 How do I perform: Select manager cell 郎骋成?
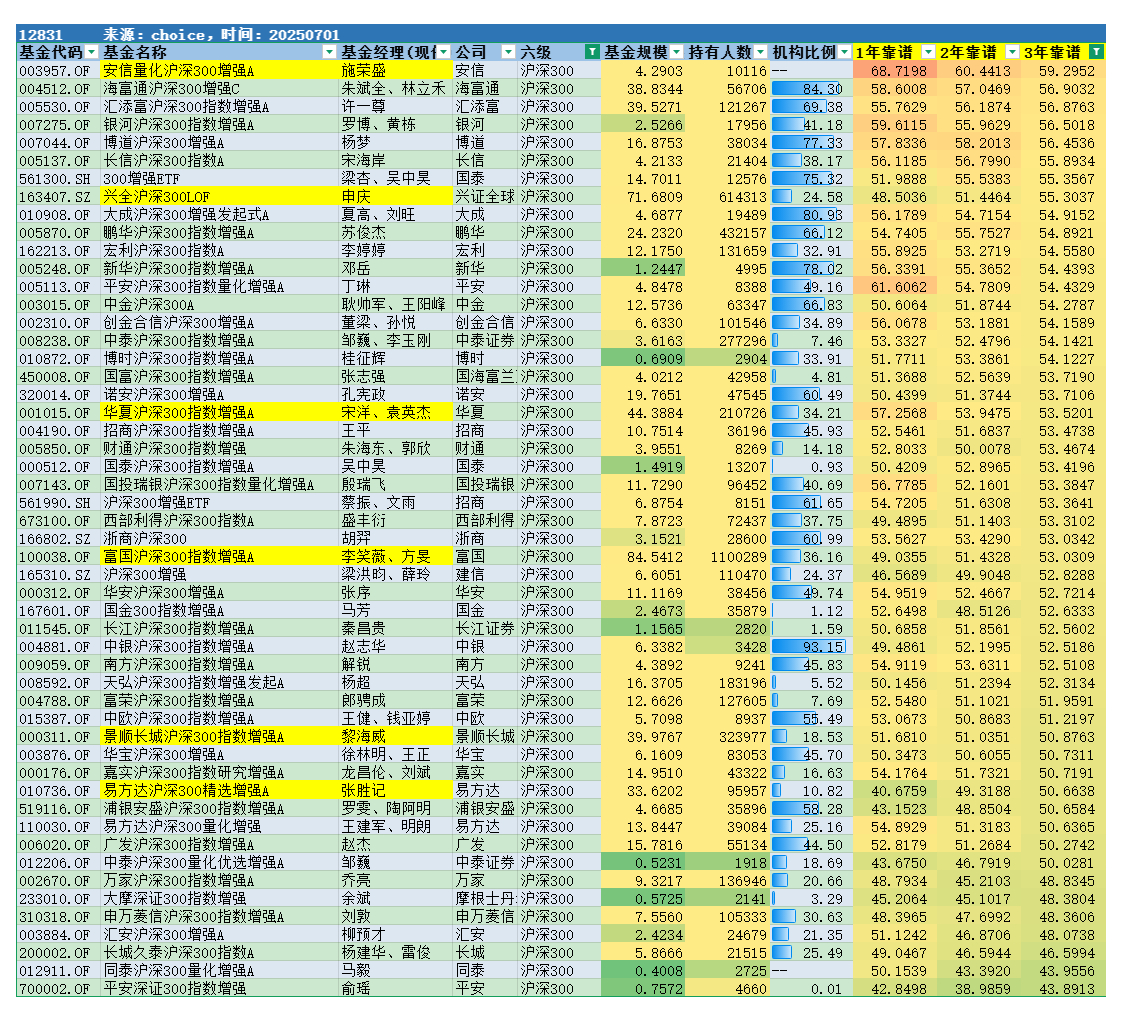(x=396, y=700)
